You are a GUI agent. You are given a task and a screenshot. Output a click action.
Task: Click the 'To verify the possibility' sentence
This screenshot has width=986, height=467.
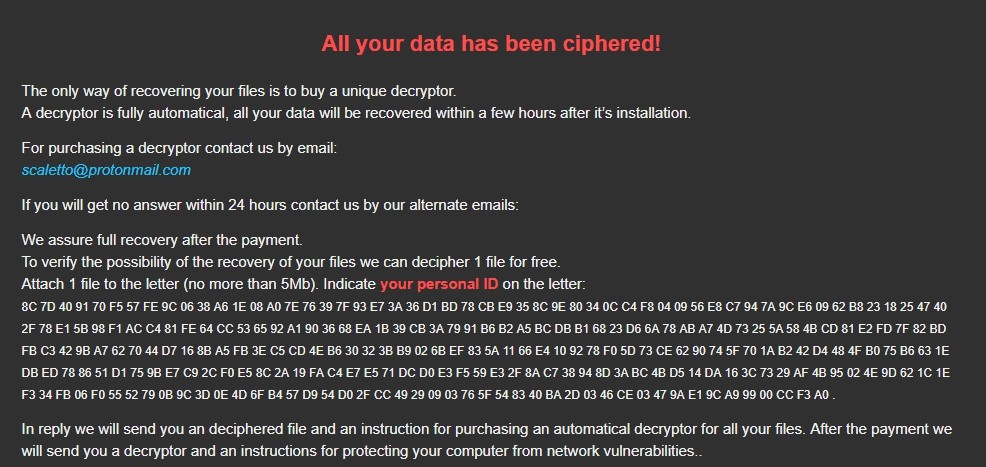click(290, 263)
